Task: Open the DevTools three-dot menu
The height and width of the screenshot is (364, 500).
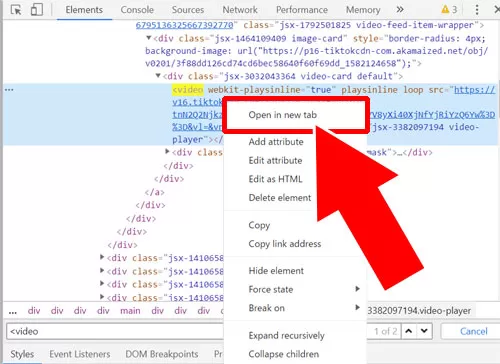Action: [477, 10]
